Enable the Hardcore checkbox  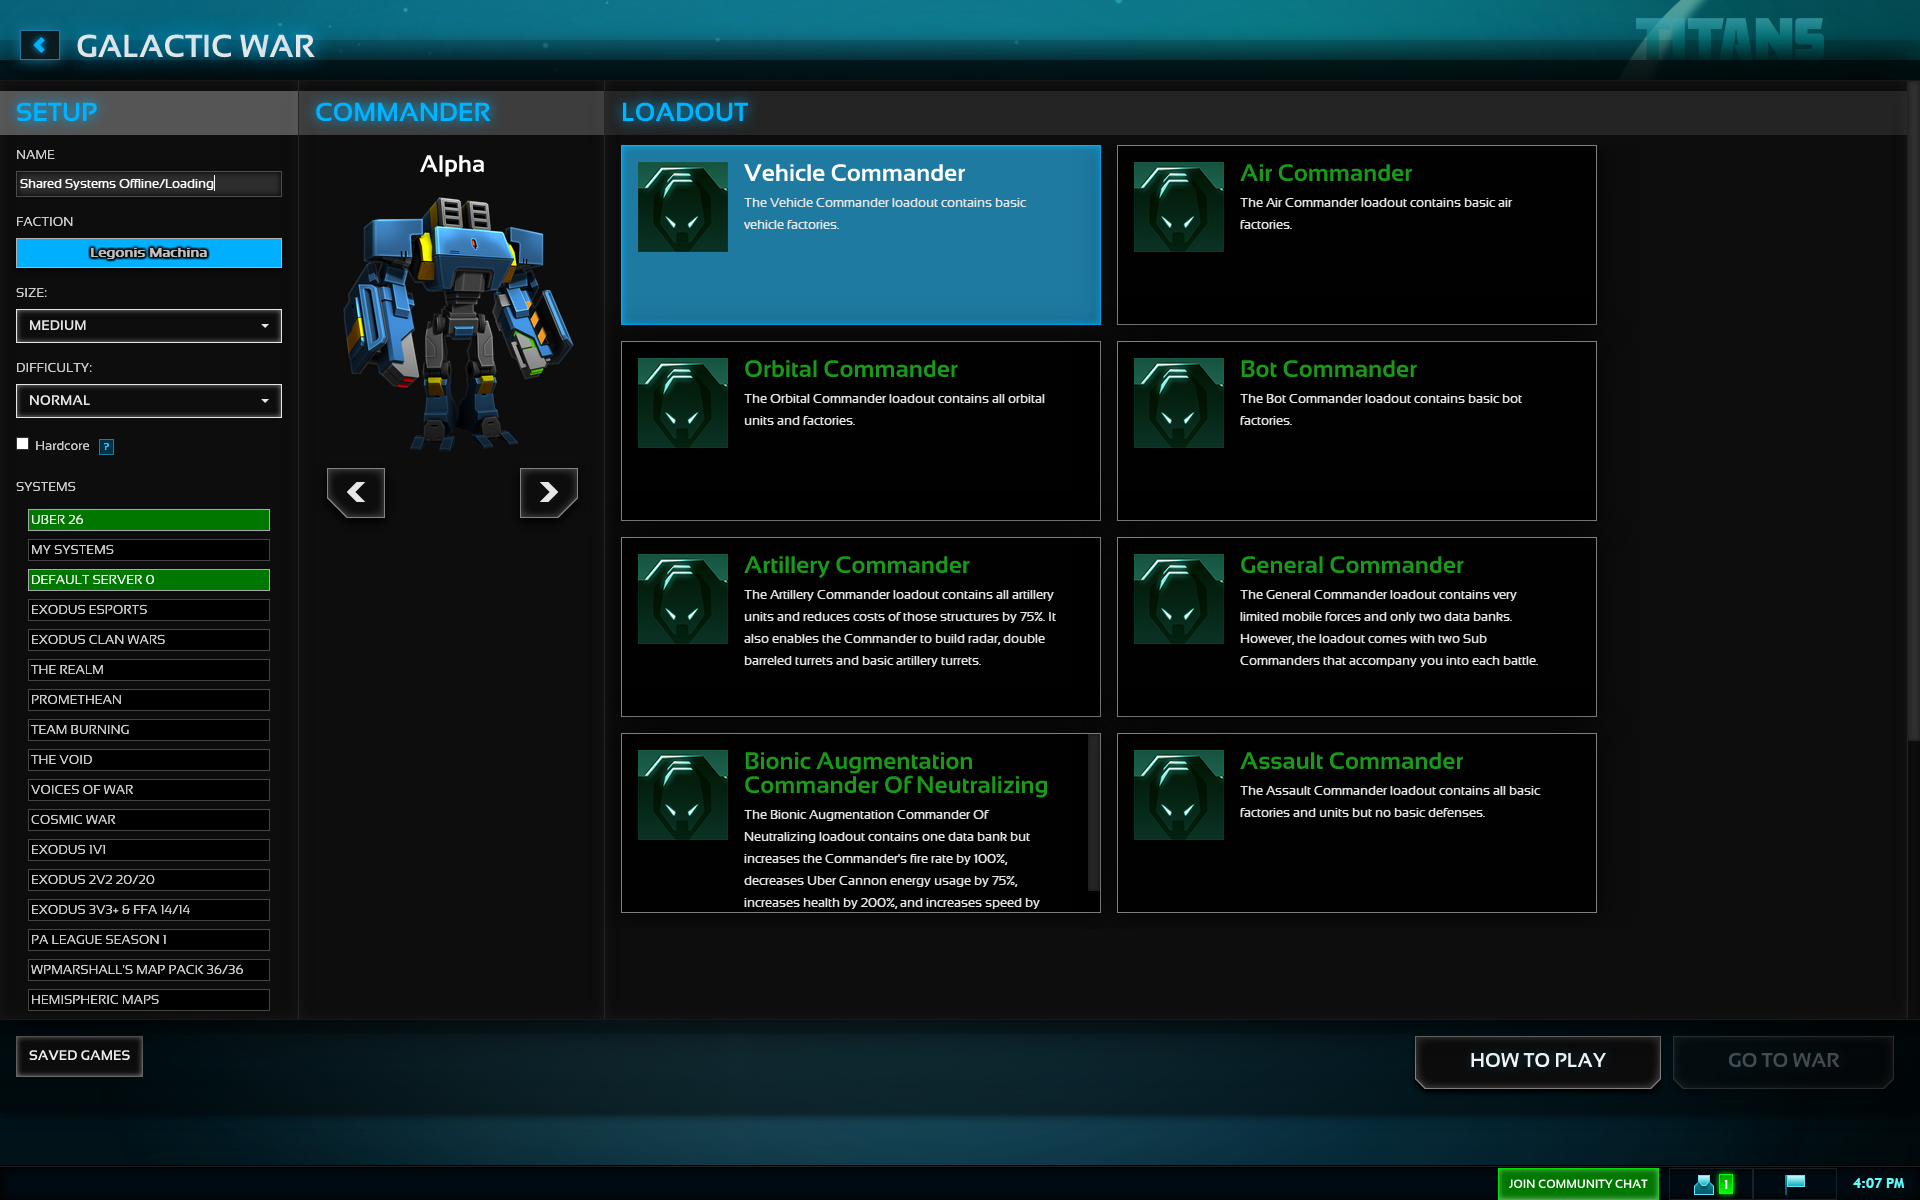(23, 444)
